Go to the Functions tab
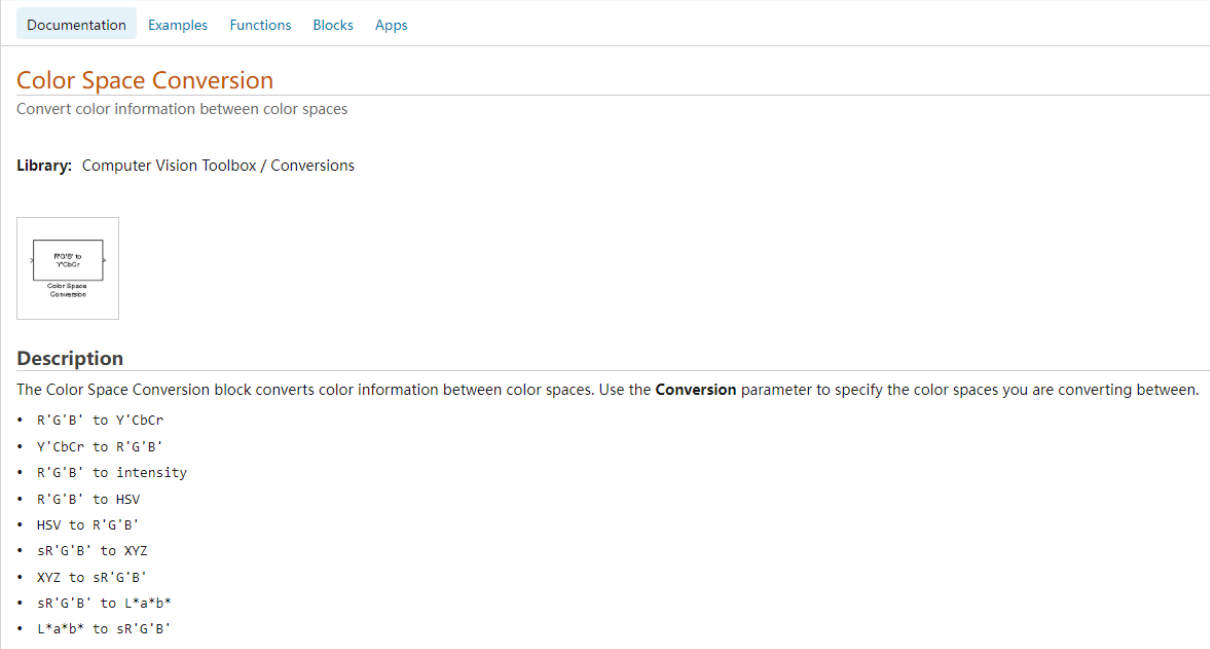This screenshot has height=649, width=1210. [x=260, y=25]
